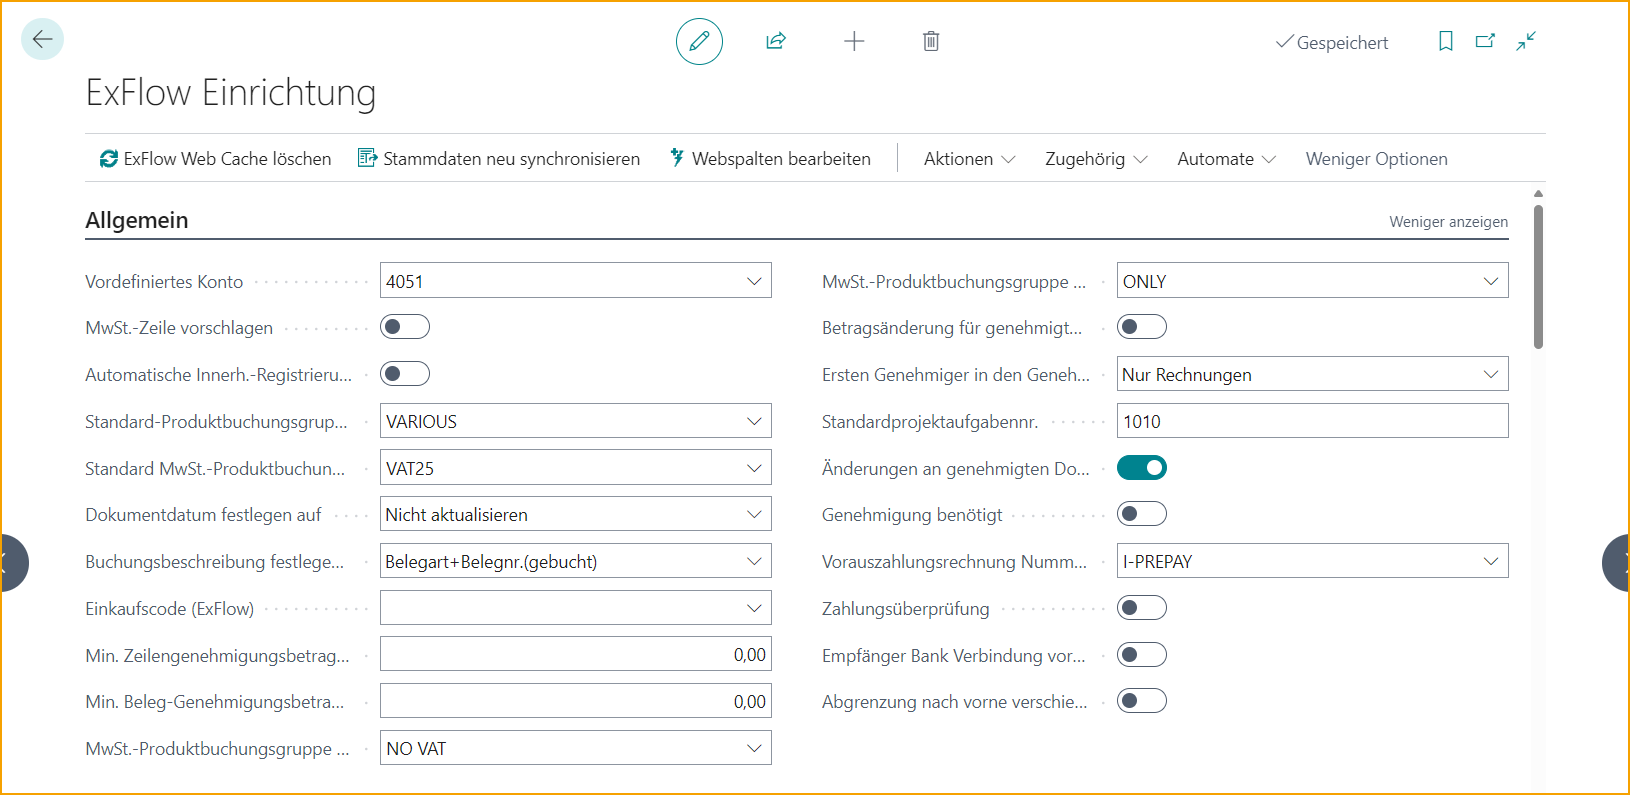Open the Aktionen menu
The height and width of the screenshot is (795, 1630).
(x=969, y=159)
